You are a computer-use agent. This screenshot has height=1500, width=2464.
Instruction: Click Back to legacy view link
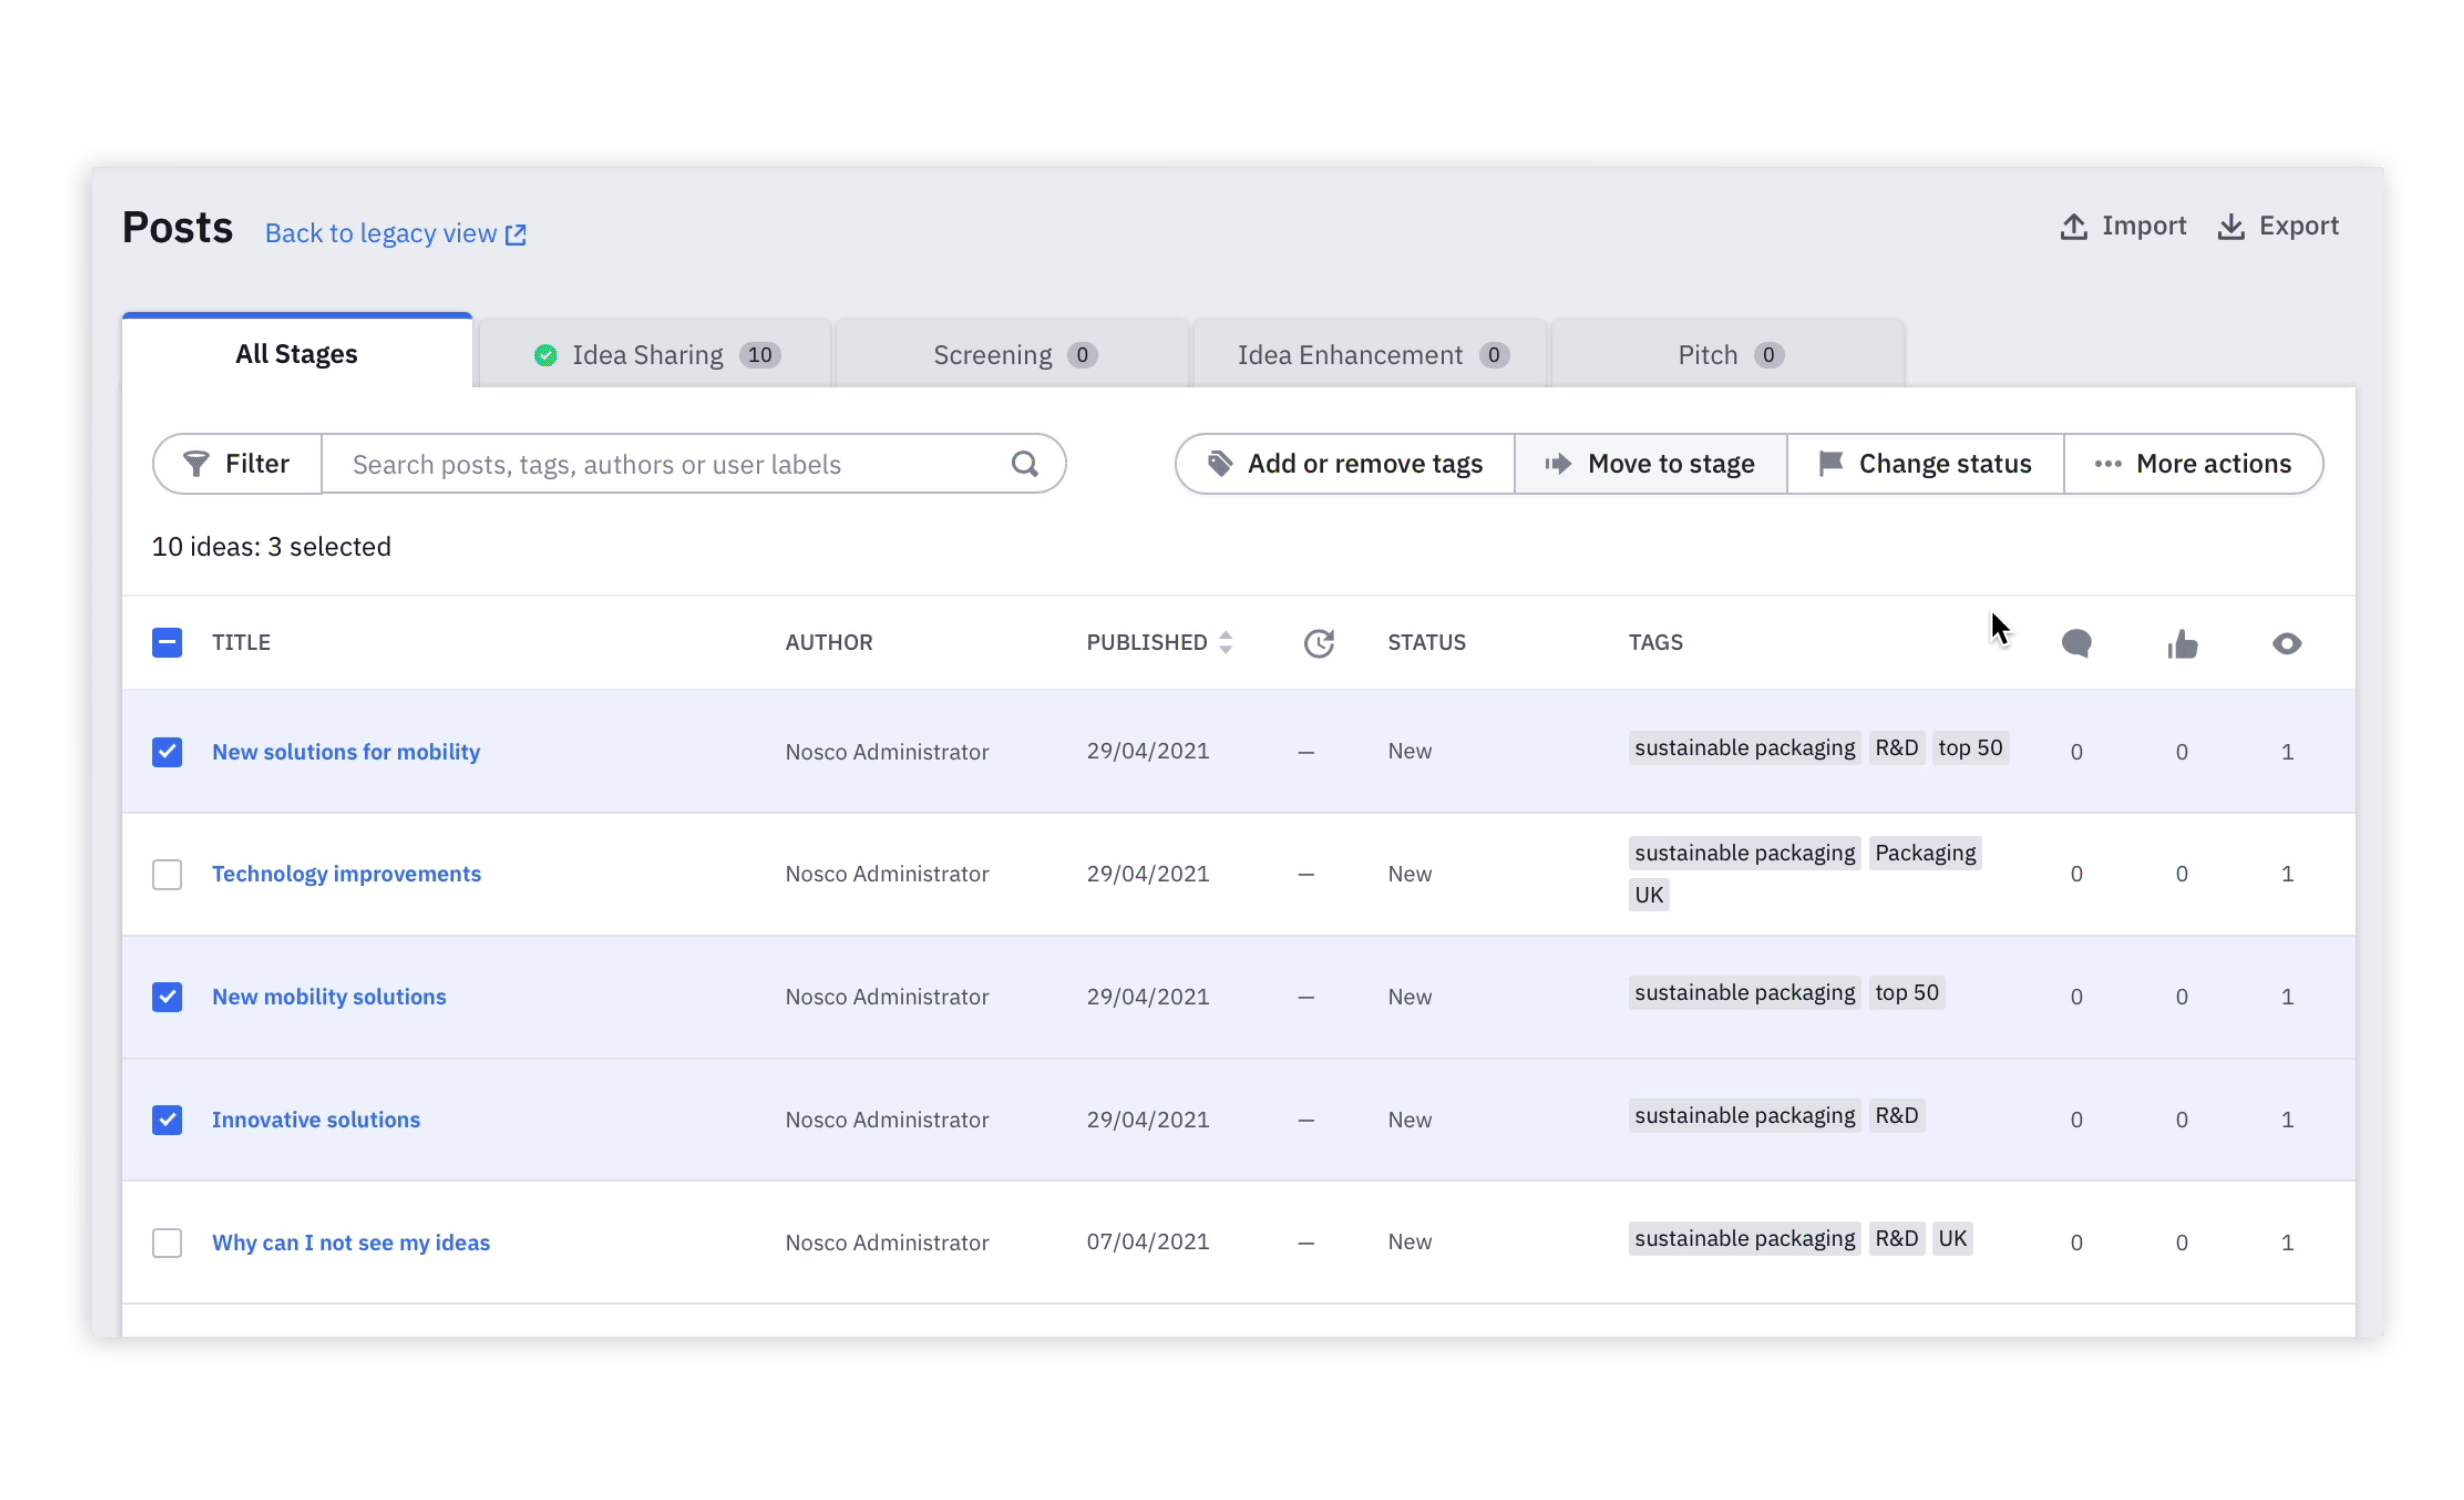coord(395,234)
